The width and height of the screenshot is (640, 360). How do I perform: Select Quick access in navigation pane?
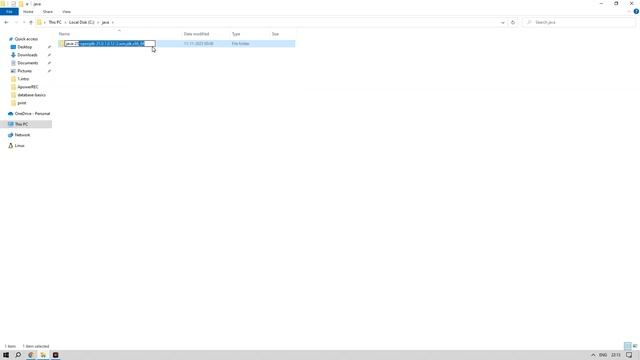26,39
